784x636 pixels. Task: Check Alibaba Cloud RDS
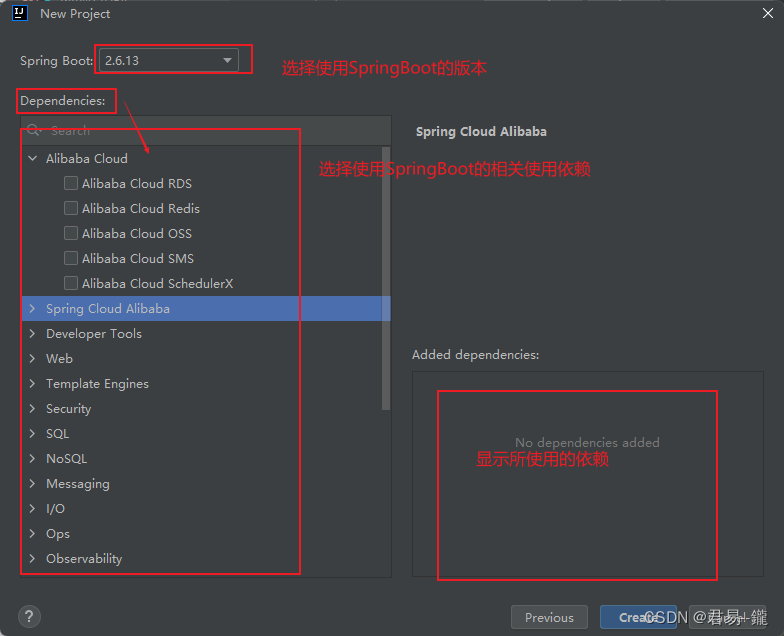tap(71, 184)
